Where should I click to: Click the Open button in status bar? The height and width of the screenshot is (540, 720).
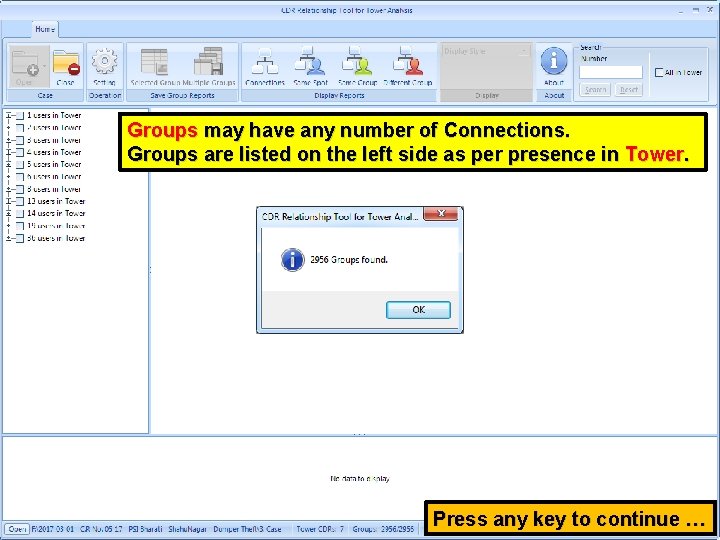pyautogui.click(x=17, y=529)
